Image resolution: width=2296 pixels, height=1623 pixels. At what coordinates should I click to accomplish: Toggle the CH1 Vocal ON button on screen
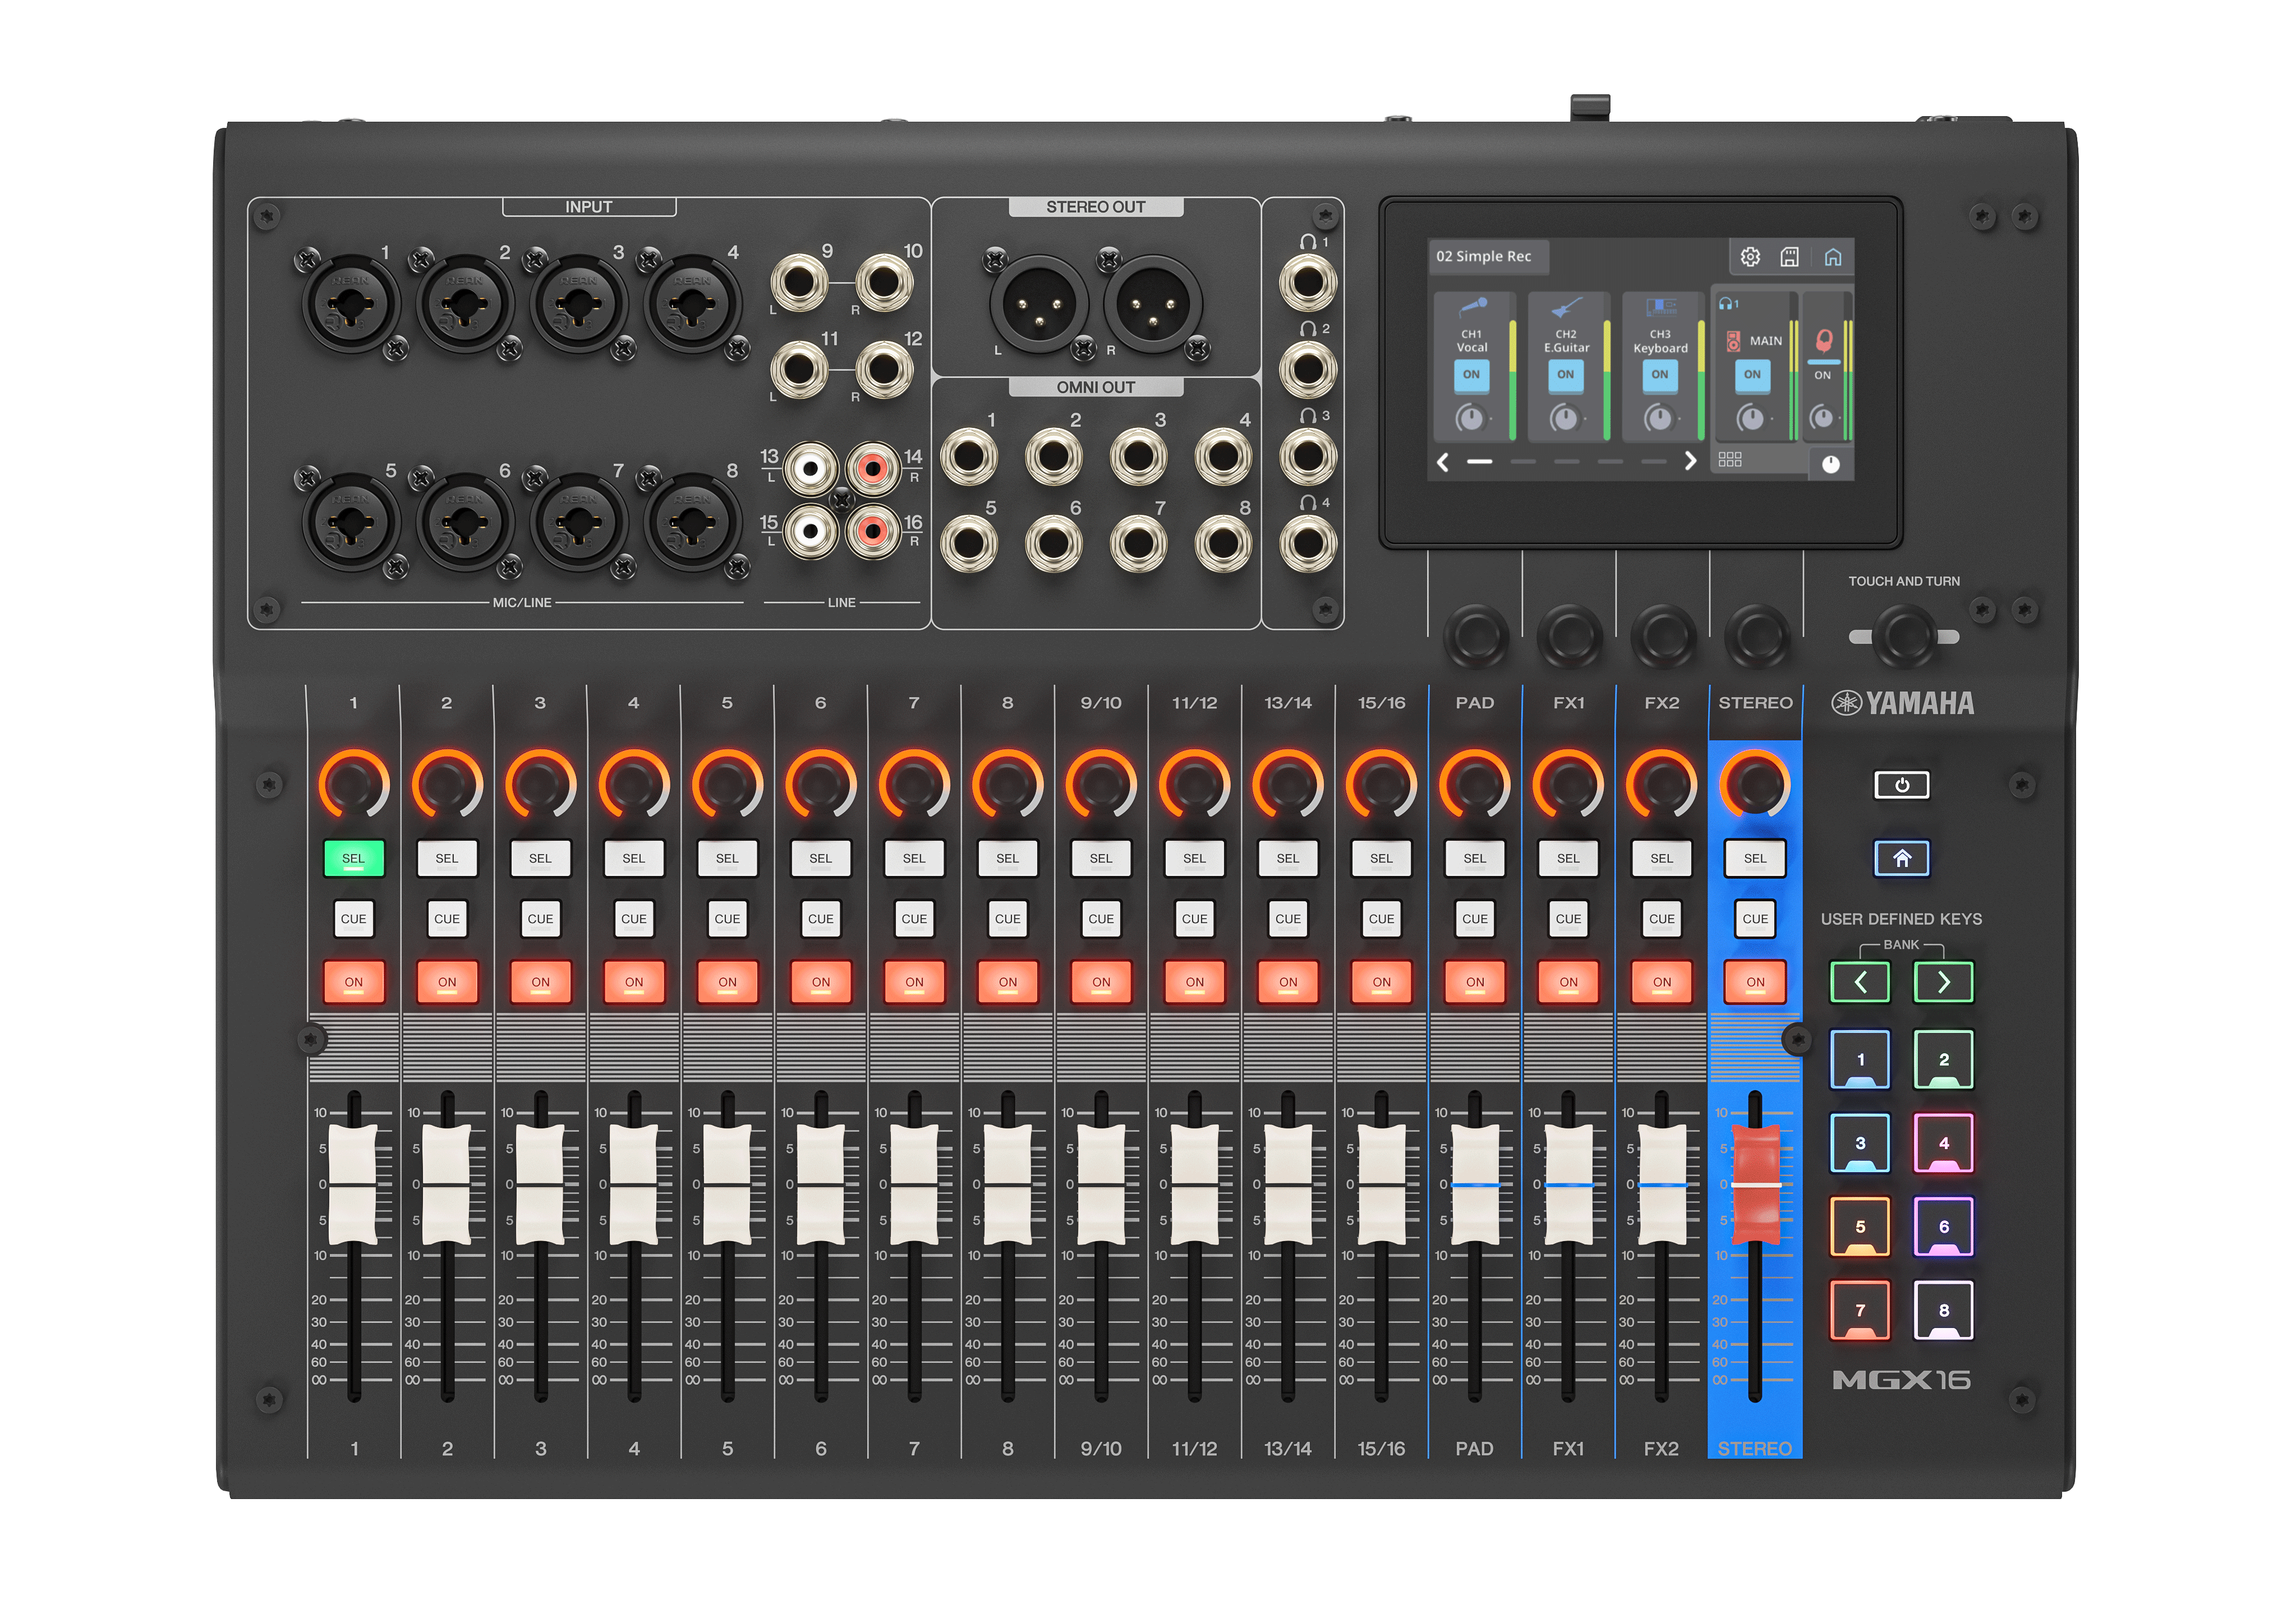click(x=1471, y=375)
